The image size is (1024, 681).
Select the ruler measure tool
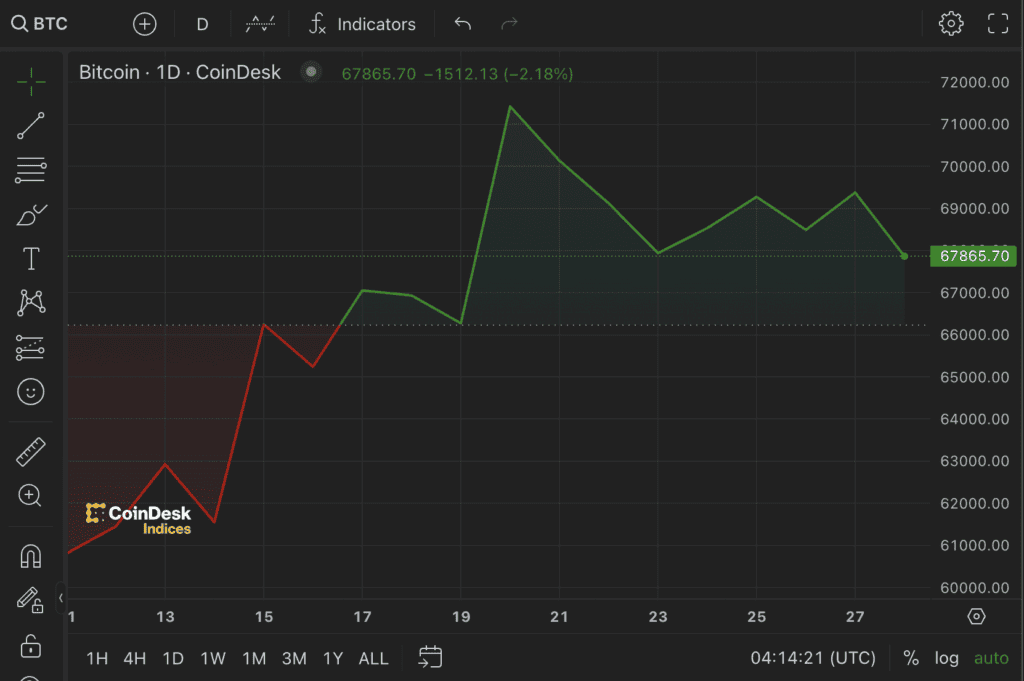[31, 452]
